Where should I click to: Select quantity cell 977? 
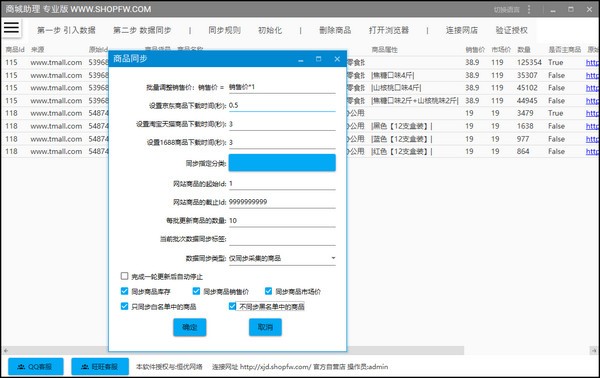coord(523,139)
